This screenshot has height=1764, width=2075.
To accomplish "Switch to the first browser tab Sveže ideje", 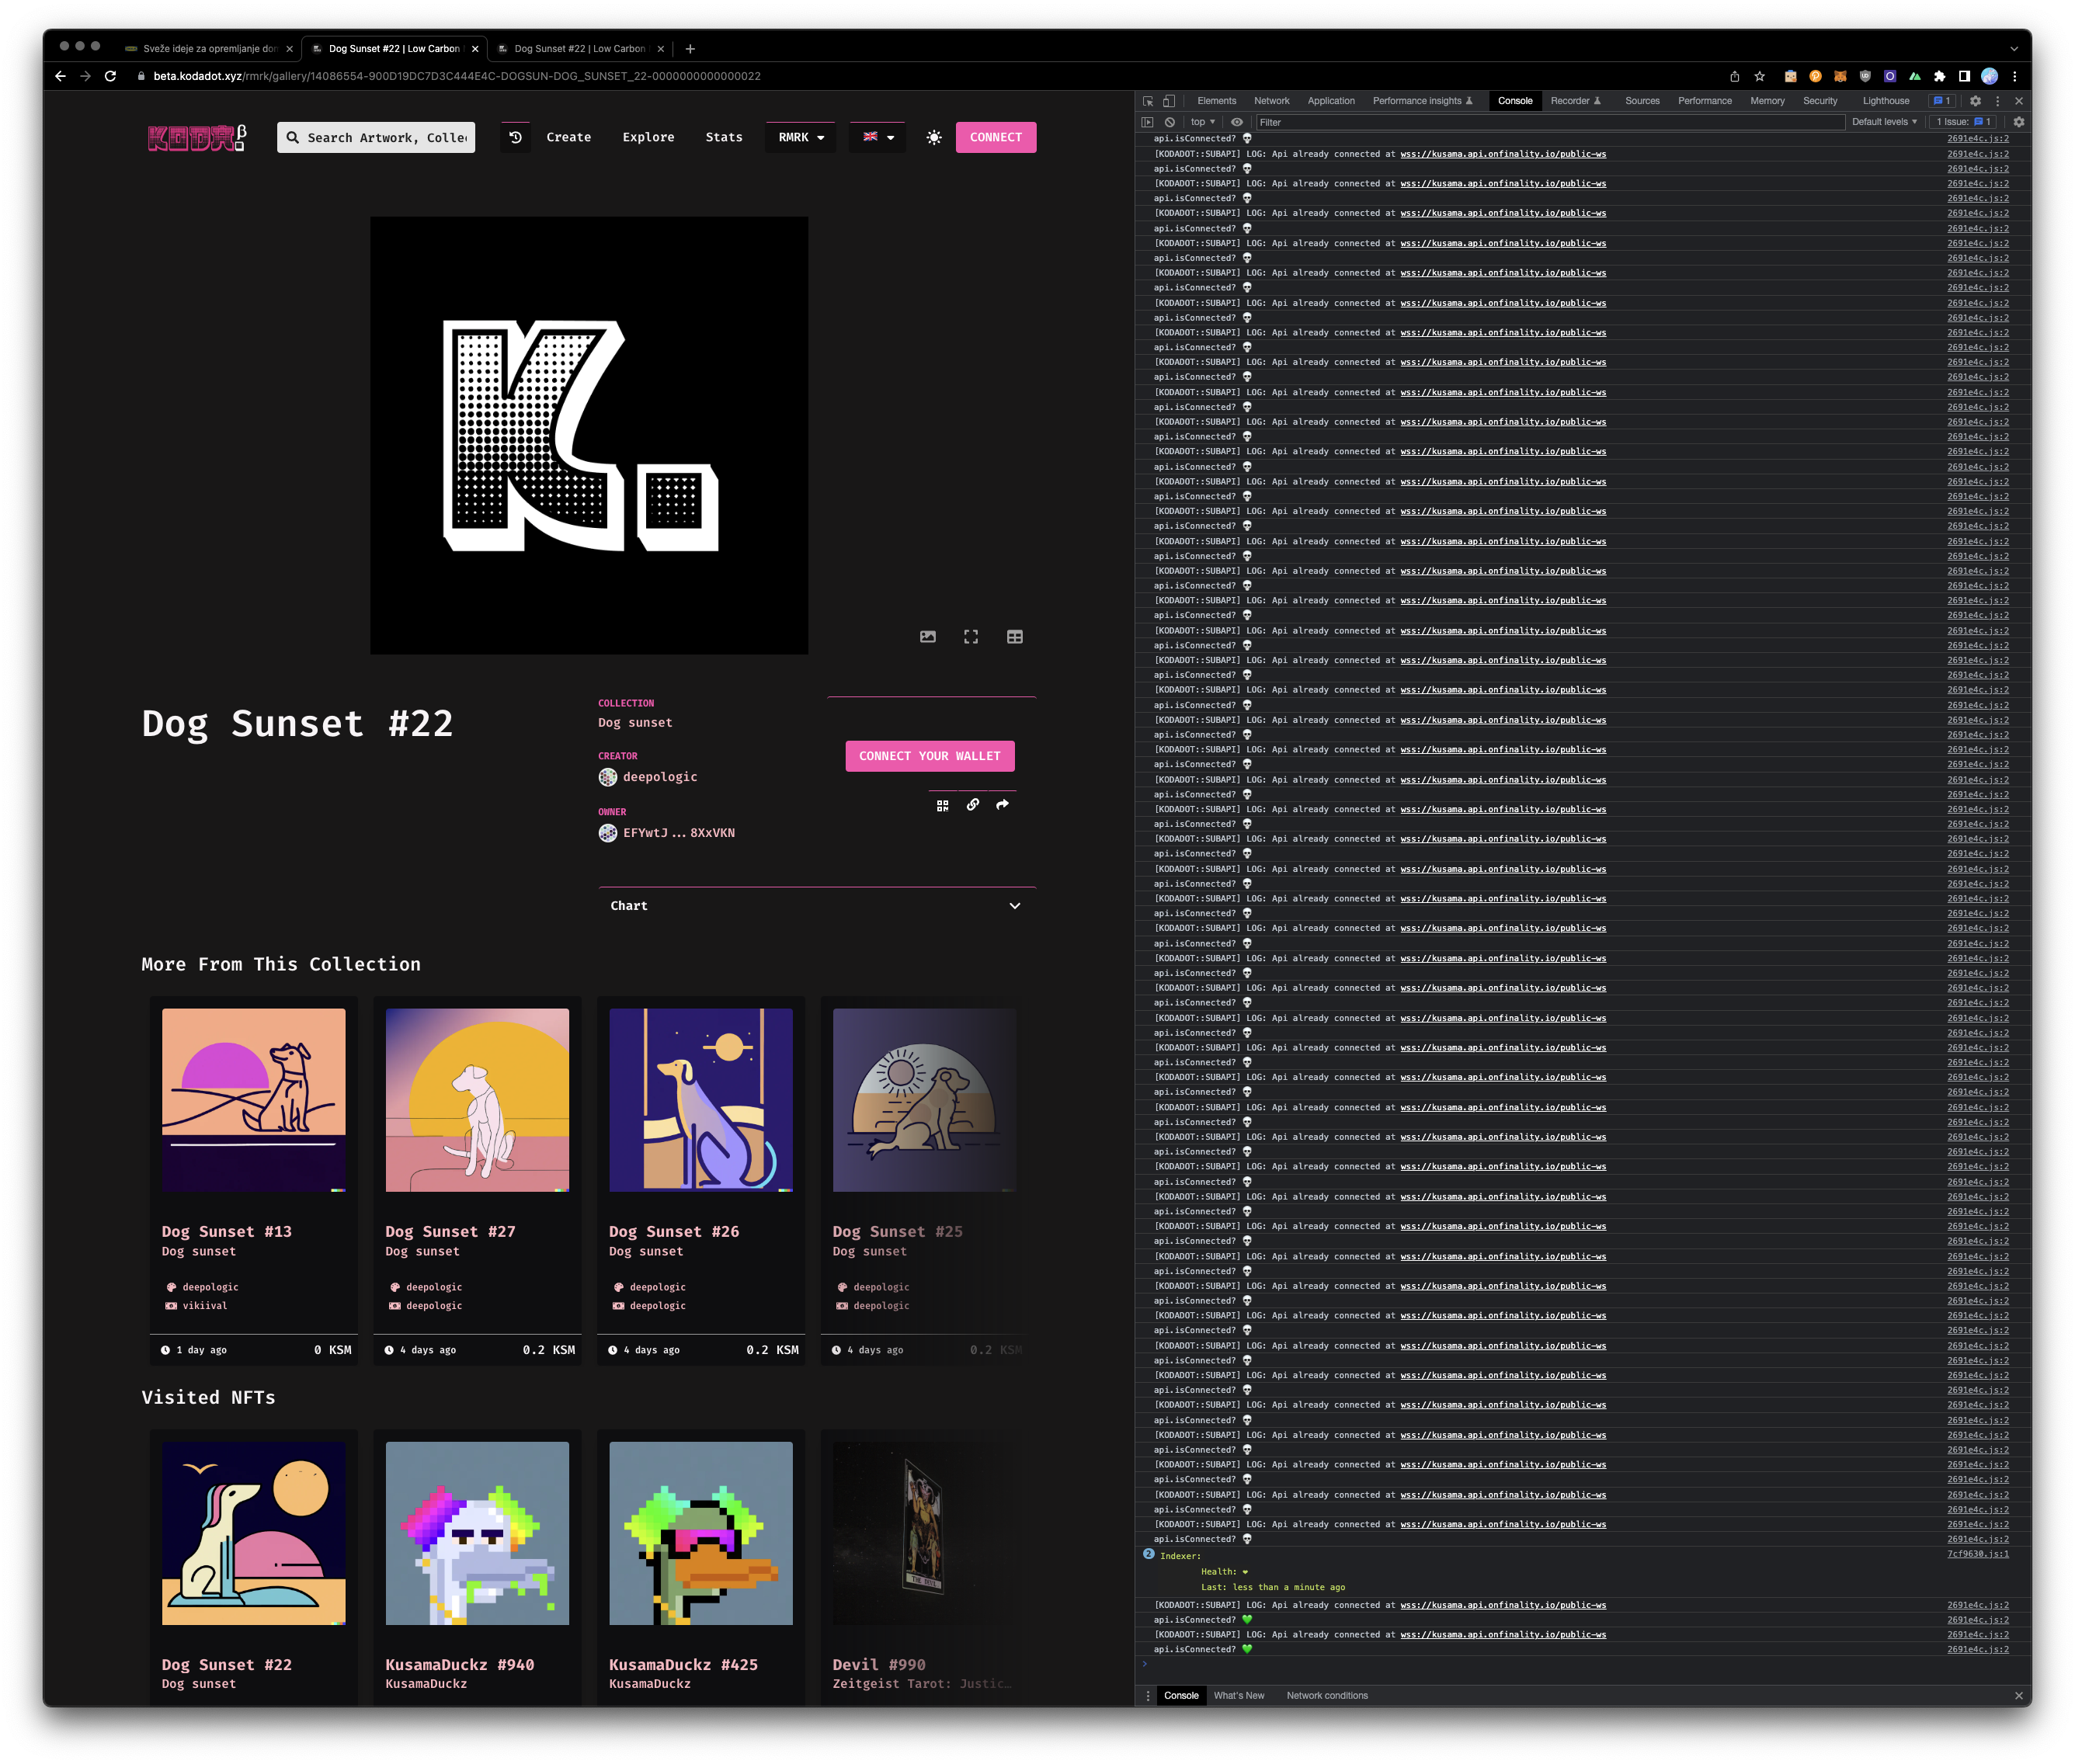I will 209,48.
